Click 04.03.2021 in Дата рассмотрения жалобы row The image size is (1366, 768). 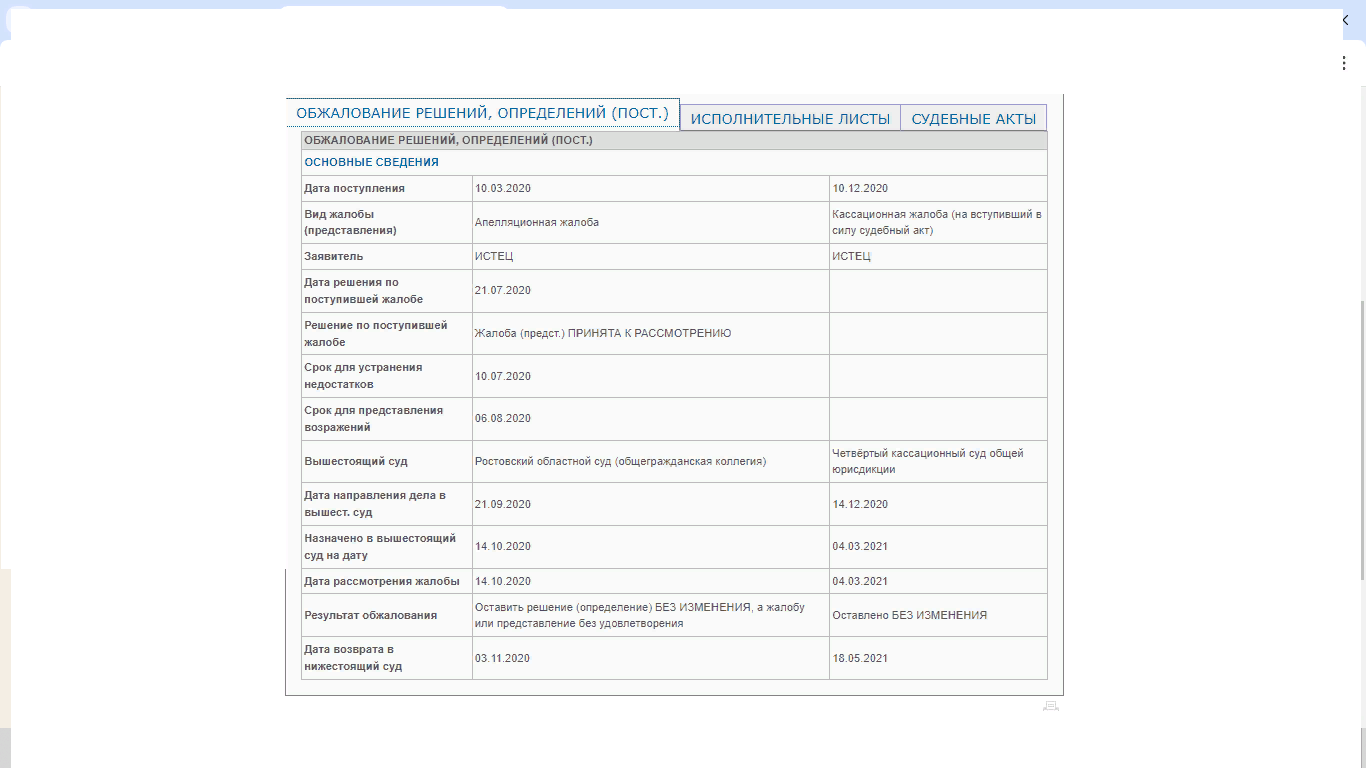(860, 581)
